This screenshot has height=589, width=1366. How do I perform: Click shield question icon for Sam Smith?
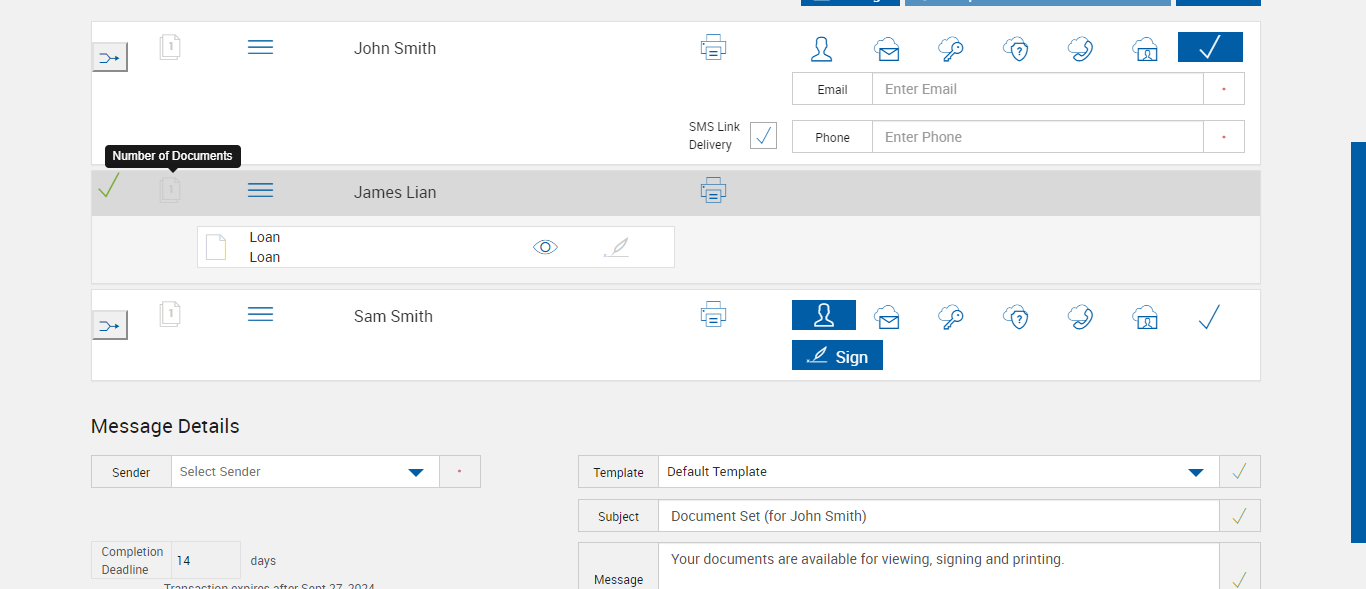[1016, 317]
